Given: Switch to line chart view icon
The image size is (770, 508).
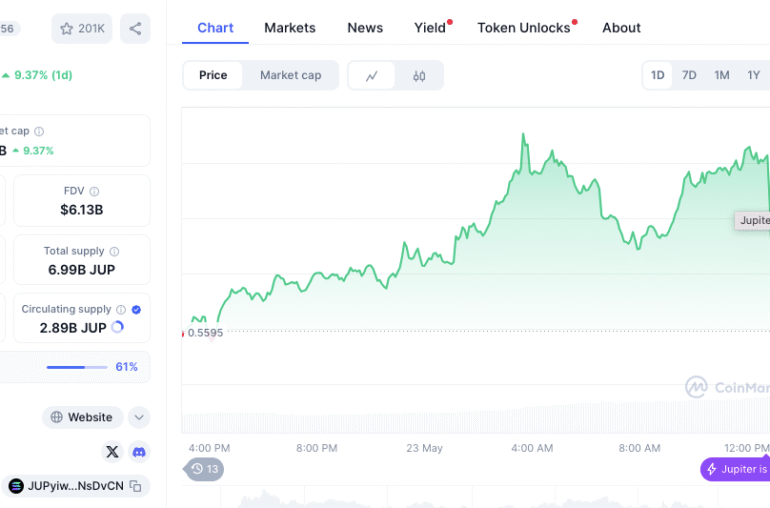Looking at the screenshot, I should click(x=372, y=76).
